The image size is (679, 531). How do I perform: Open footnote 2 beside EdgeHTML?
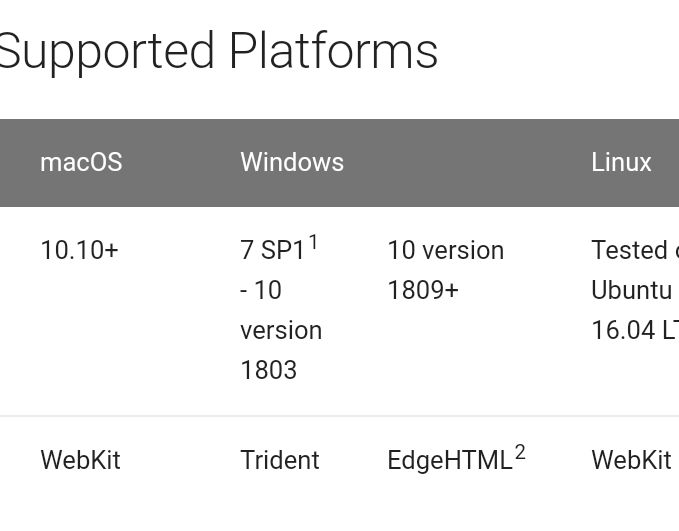pos(520,453)
